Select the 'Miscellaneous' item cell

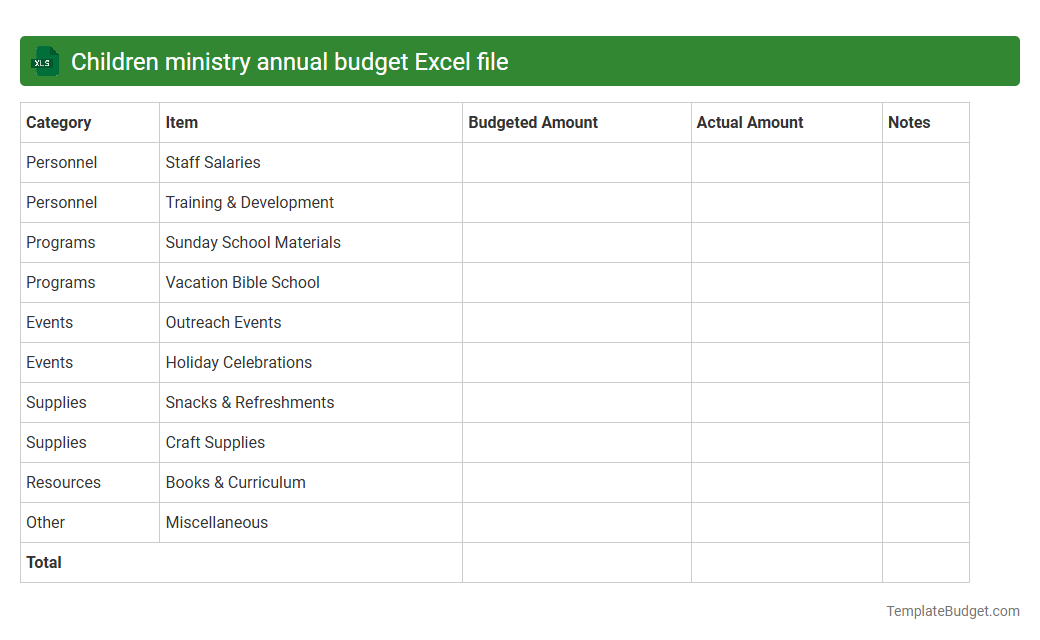tap(217, 522)
